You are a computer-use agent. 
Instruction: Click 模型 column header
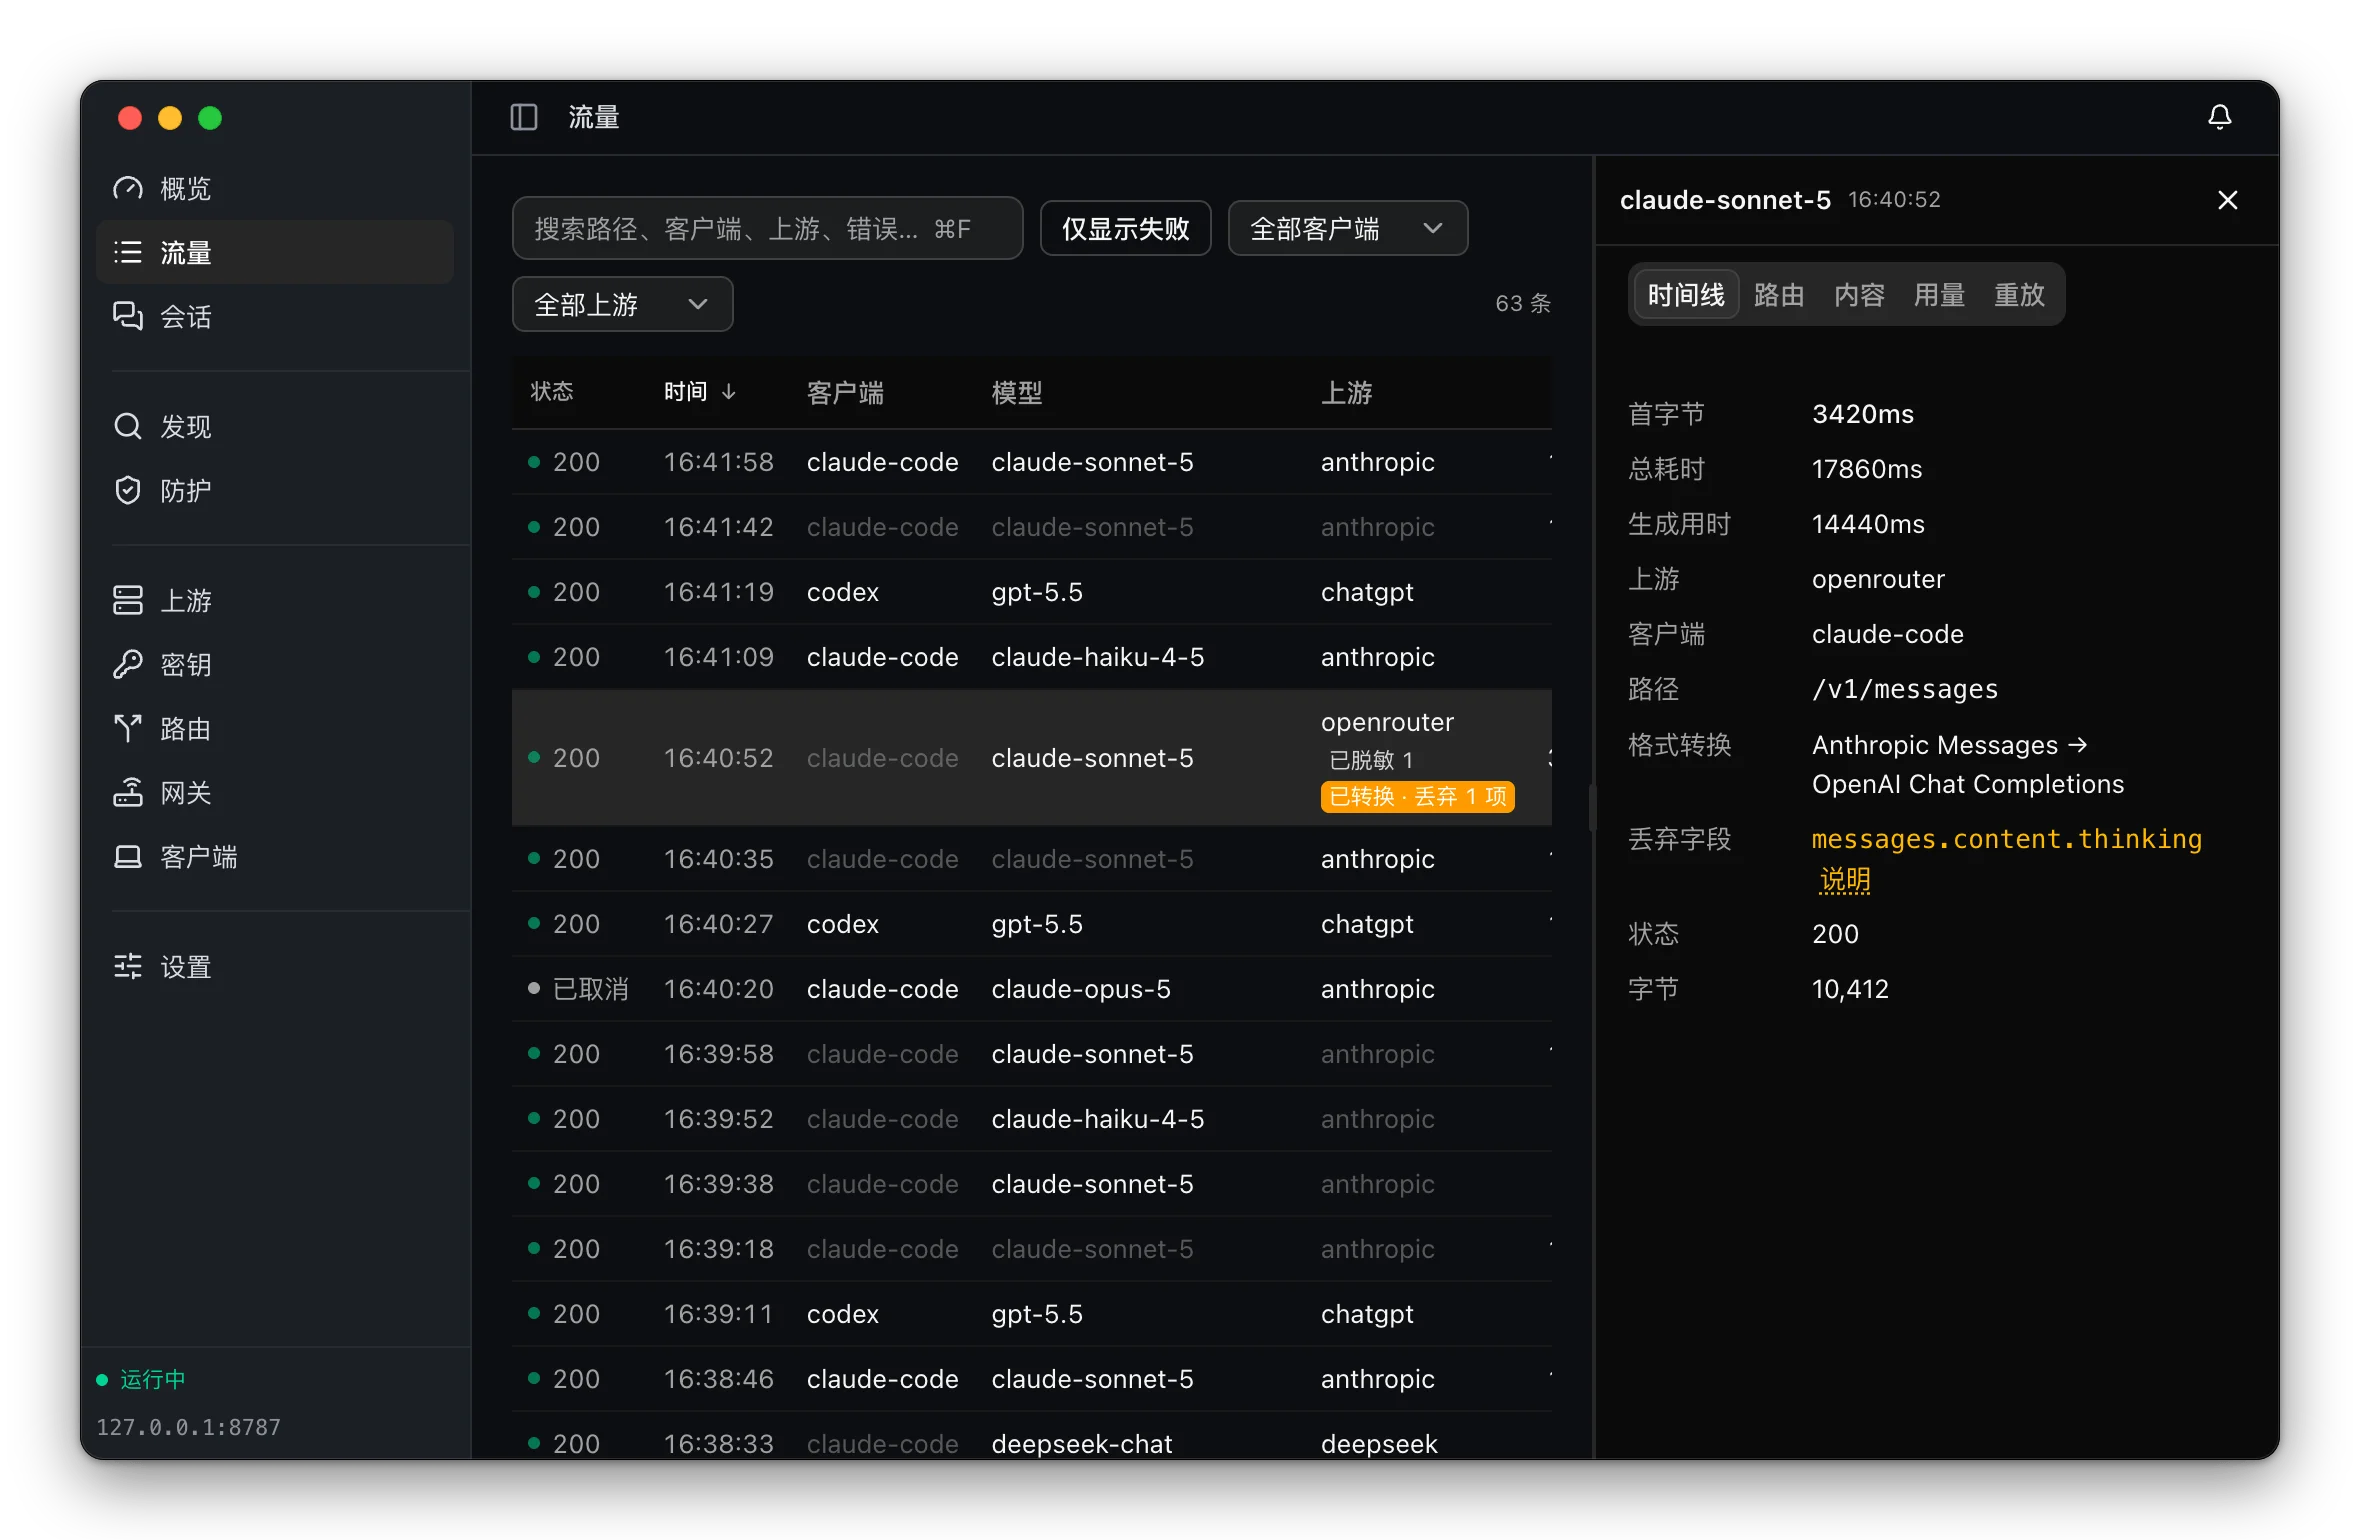(1017, 392)
